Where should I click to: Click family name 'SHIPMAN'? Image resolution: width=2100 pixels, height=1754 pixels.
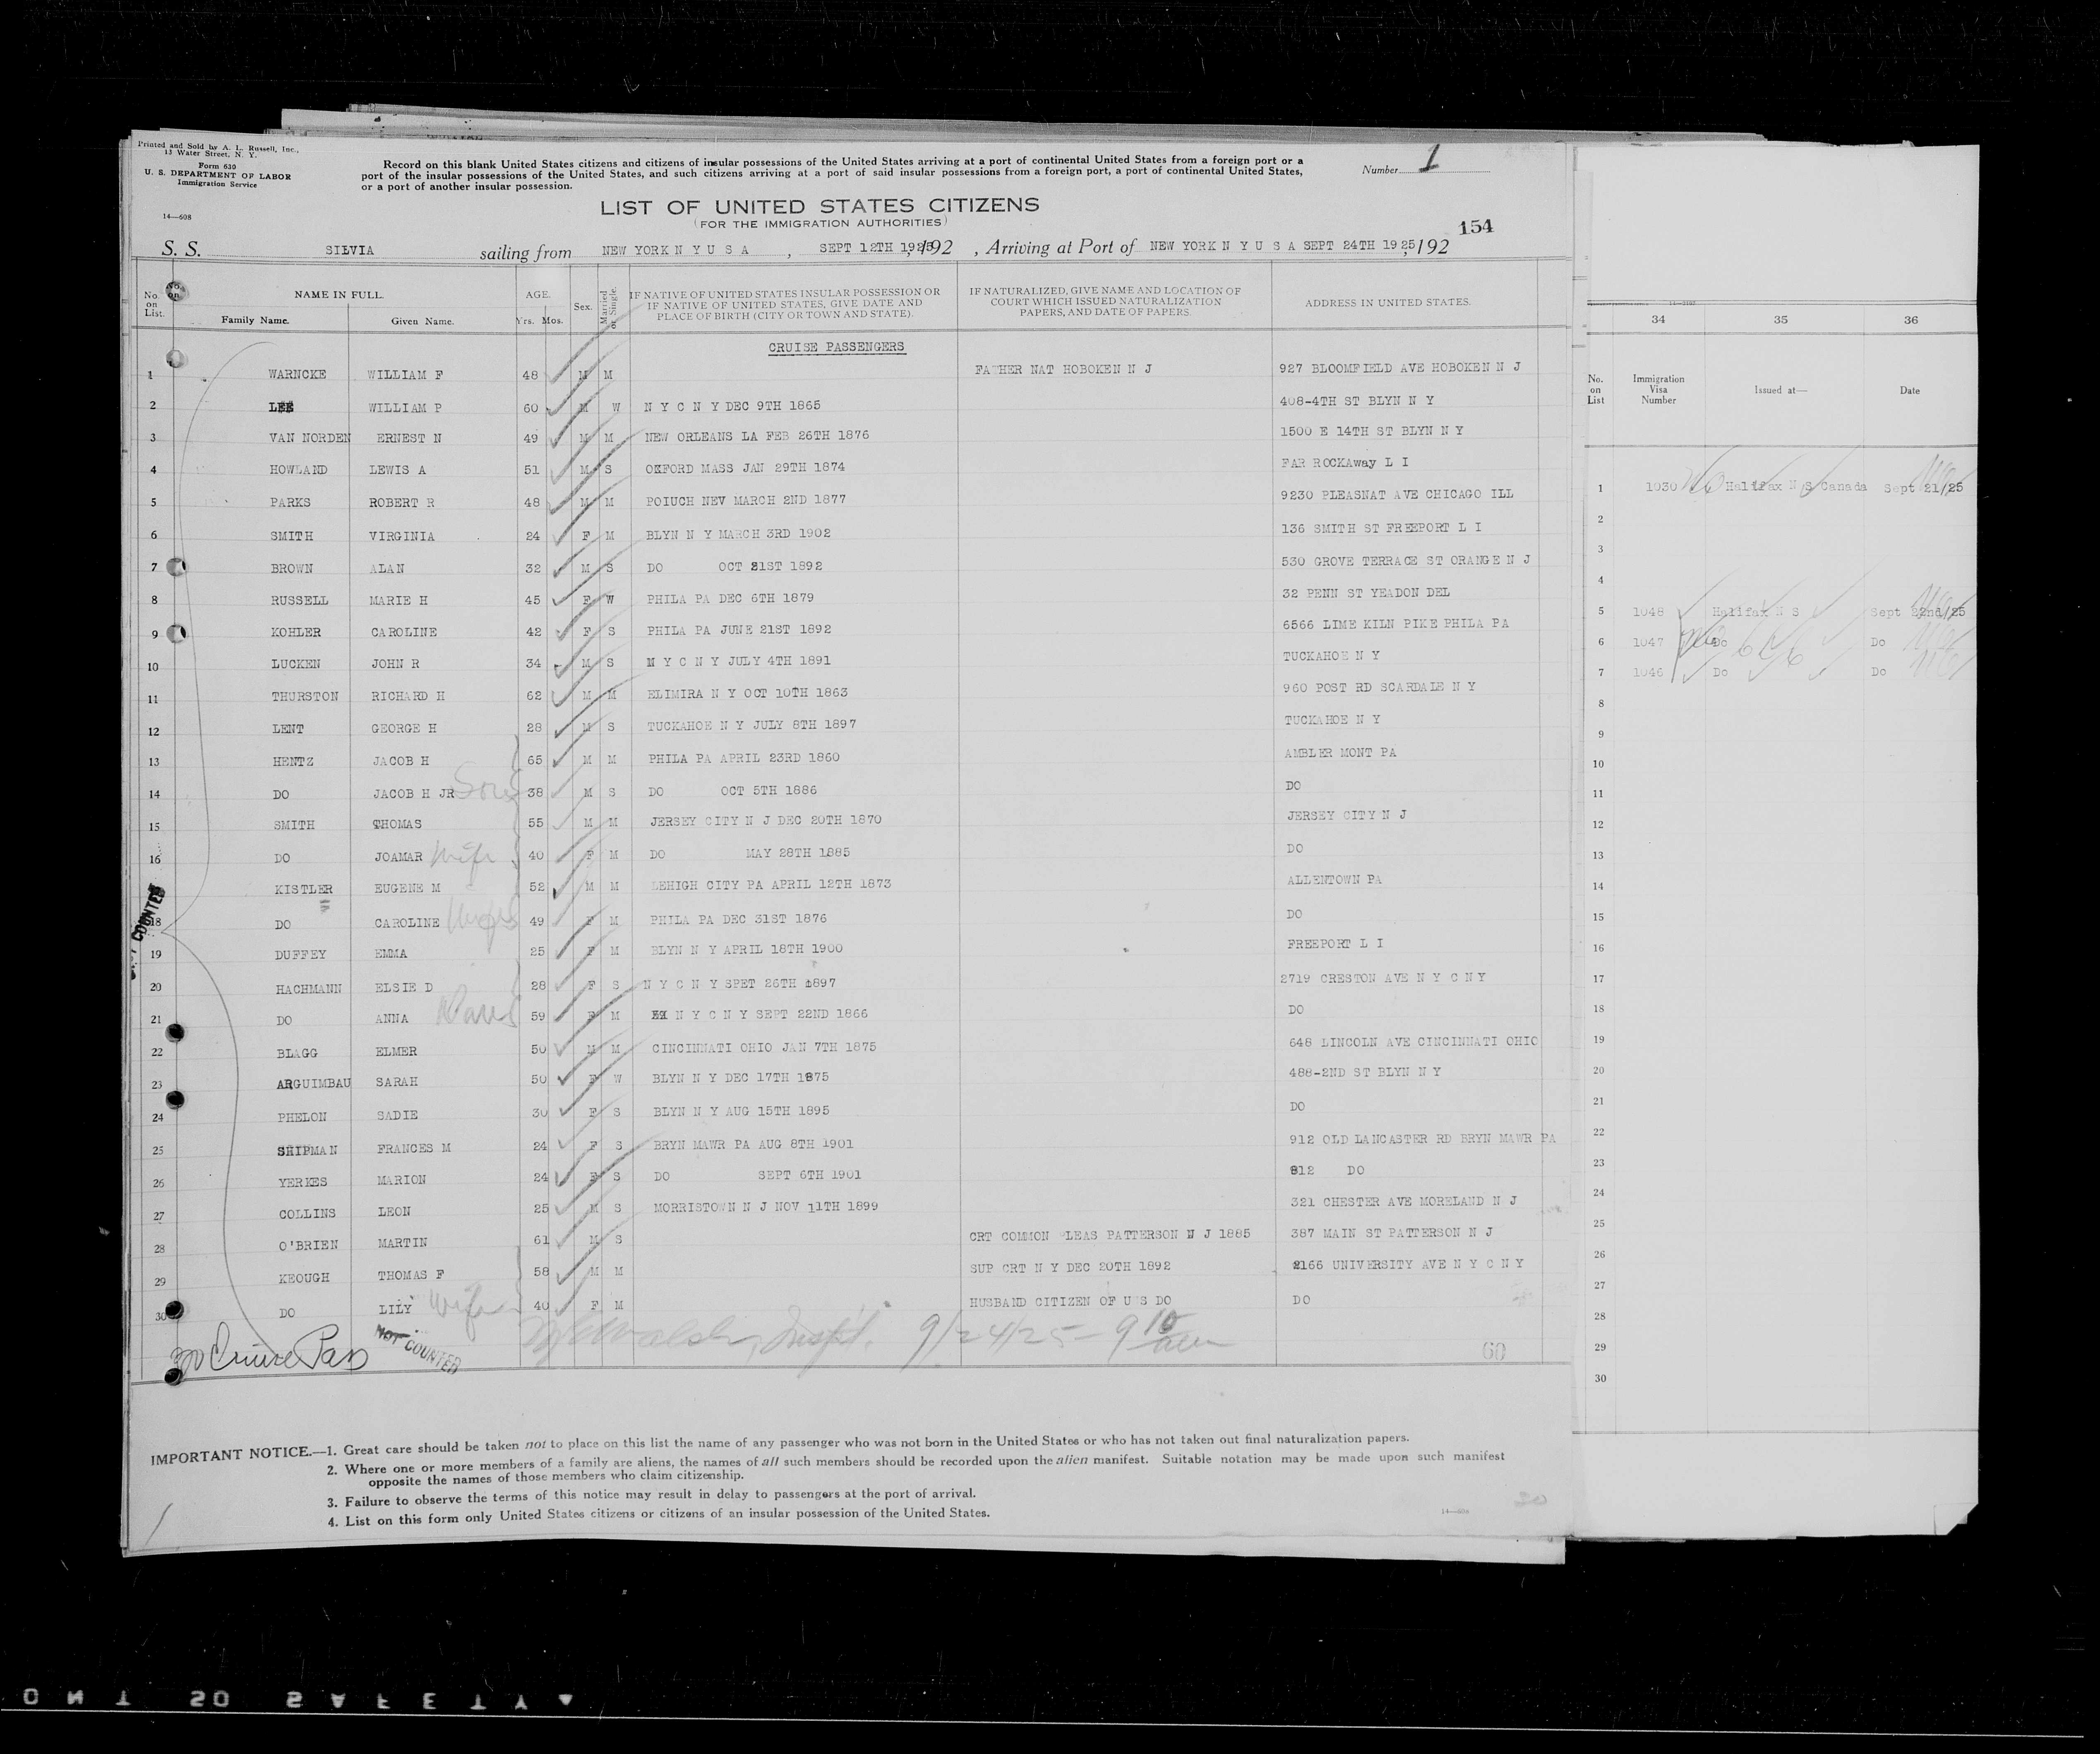pos(307,1150)
